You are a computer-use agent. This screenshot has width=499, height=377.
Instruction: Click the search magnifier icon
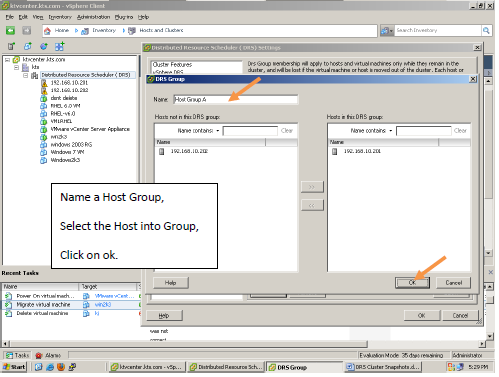486,30
